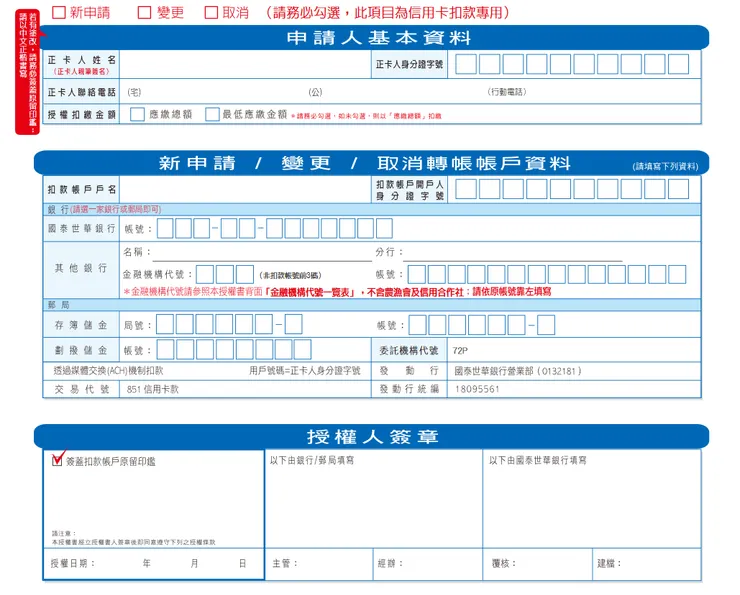Viewport: 740px width, 595px height.
Task: Click the 18095561 value
Action: click(477, 389)
